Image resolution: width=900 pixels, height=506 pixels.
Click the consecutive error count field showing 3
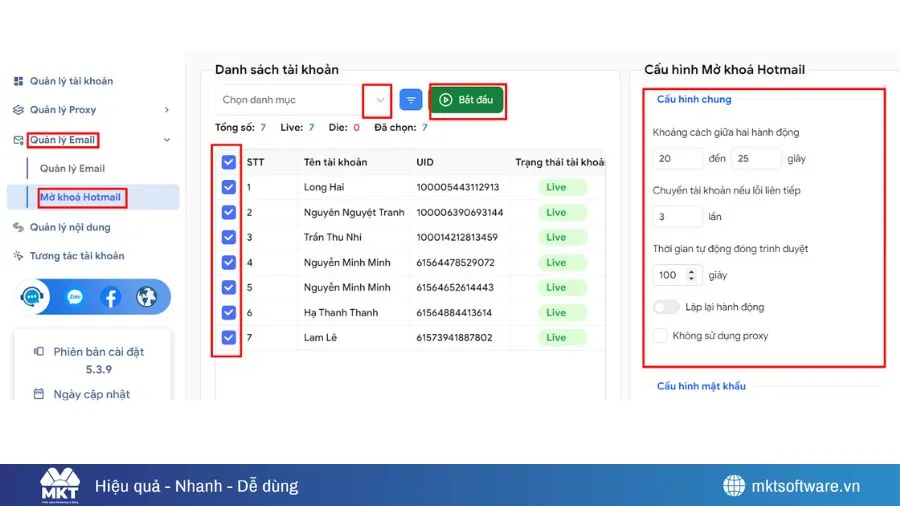[677, 217]
